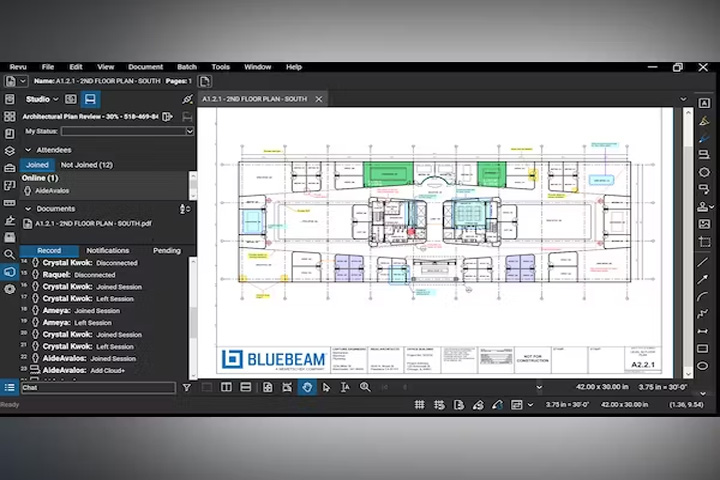The image size is (720, 480).
Task: Switch to Studio Projects view icon
Action: [71, 99]
